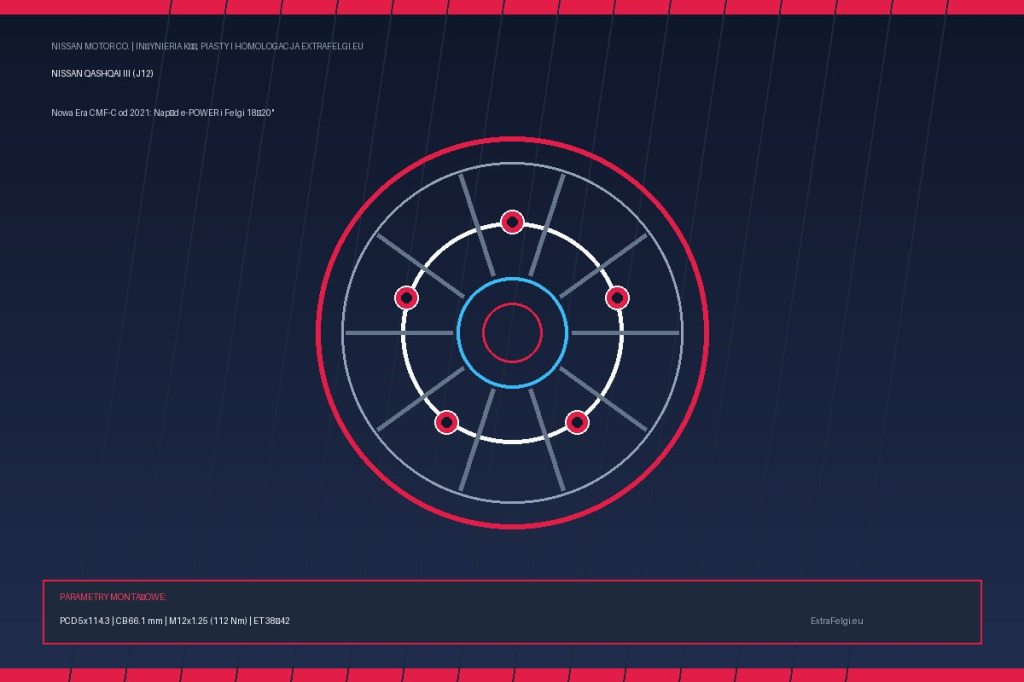
Task: Select the upper-left red bolt hole marker
Action: click(x=406, y=298)
